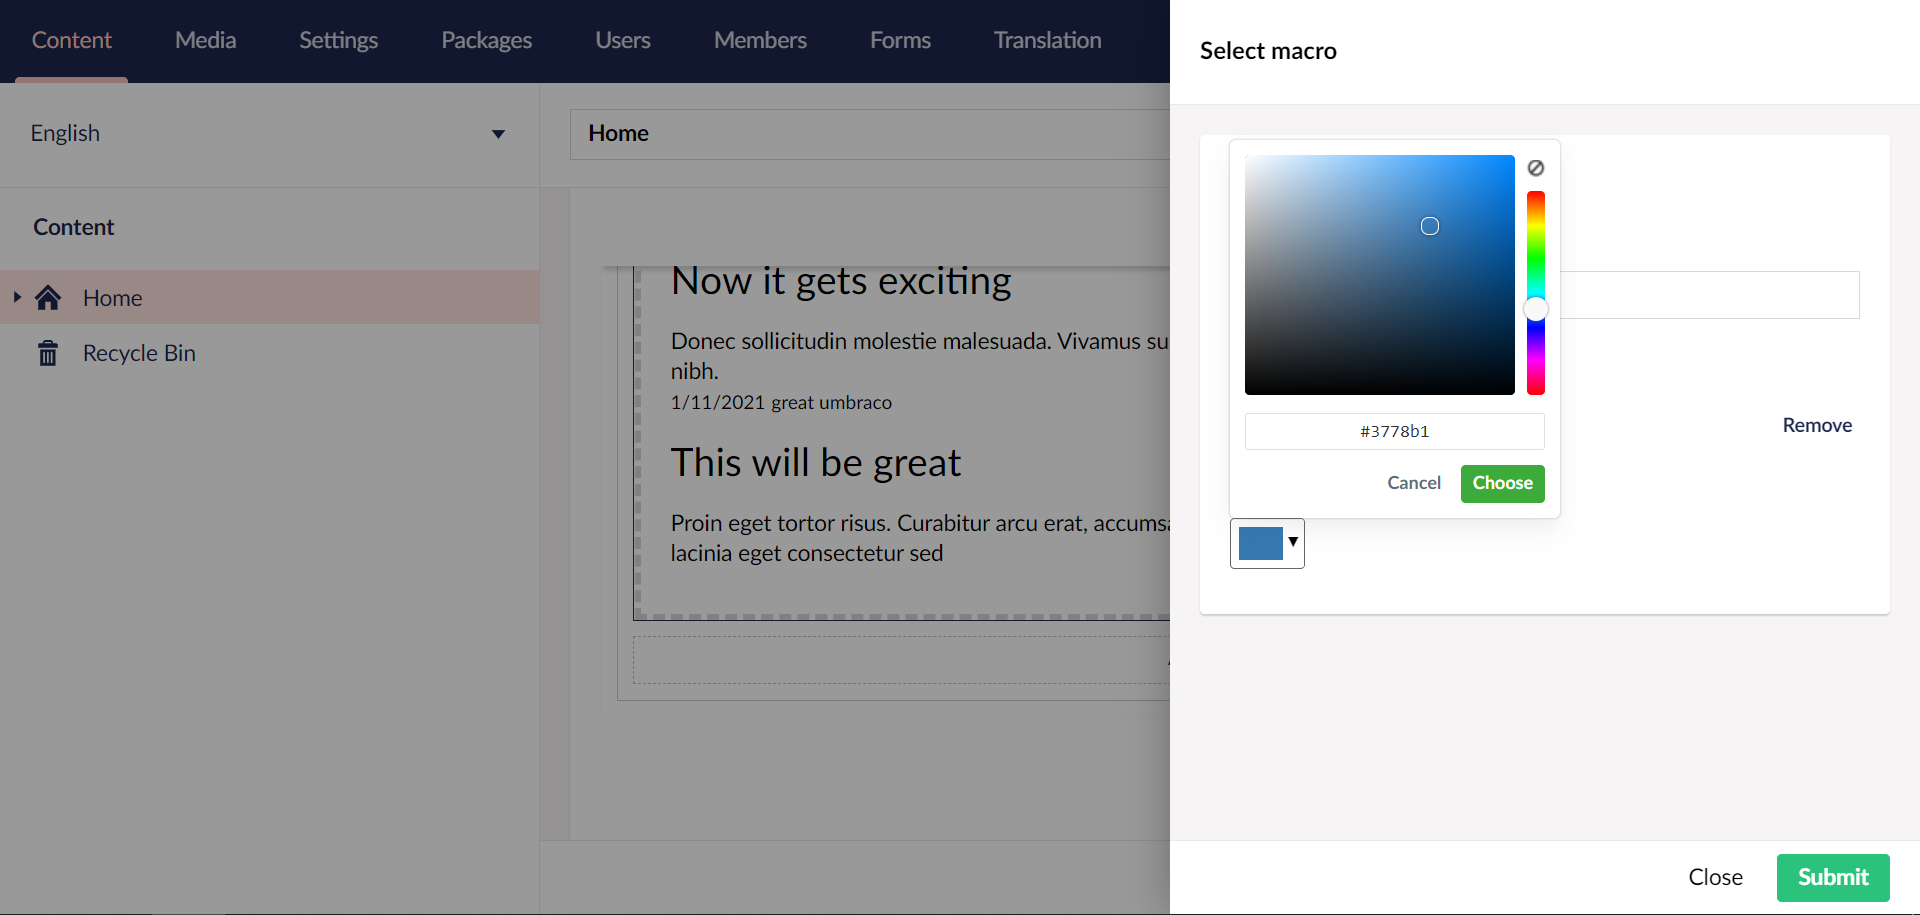Click the Home house icon in tree
The width and height of the screenshot is (1920, 915).
tap(48, 298)
